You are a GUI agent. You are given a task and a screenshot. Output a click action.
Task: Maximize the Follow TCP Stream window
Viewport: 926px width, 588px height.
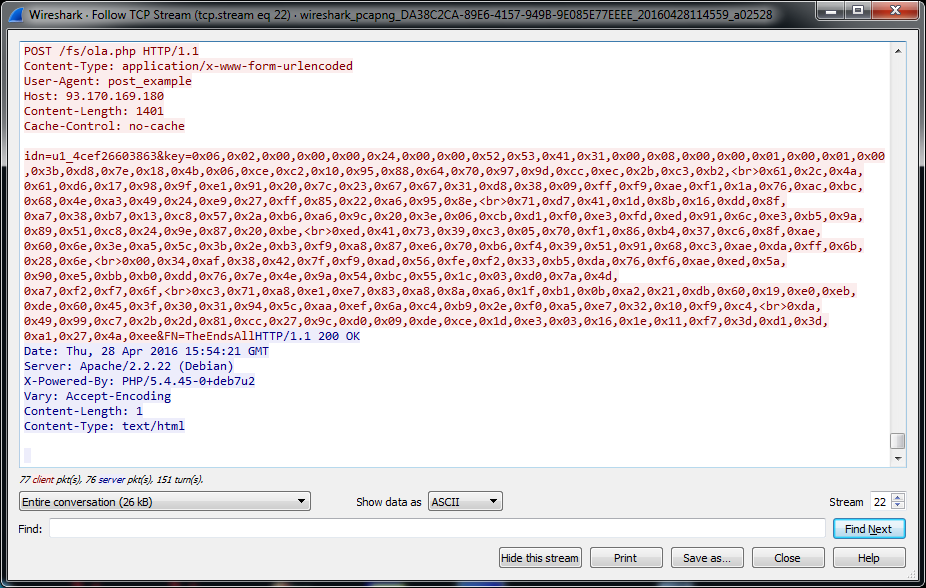click(858, 10)
